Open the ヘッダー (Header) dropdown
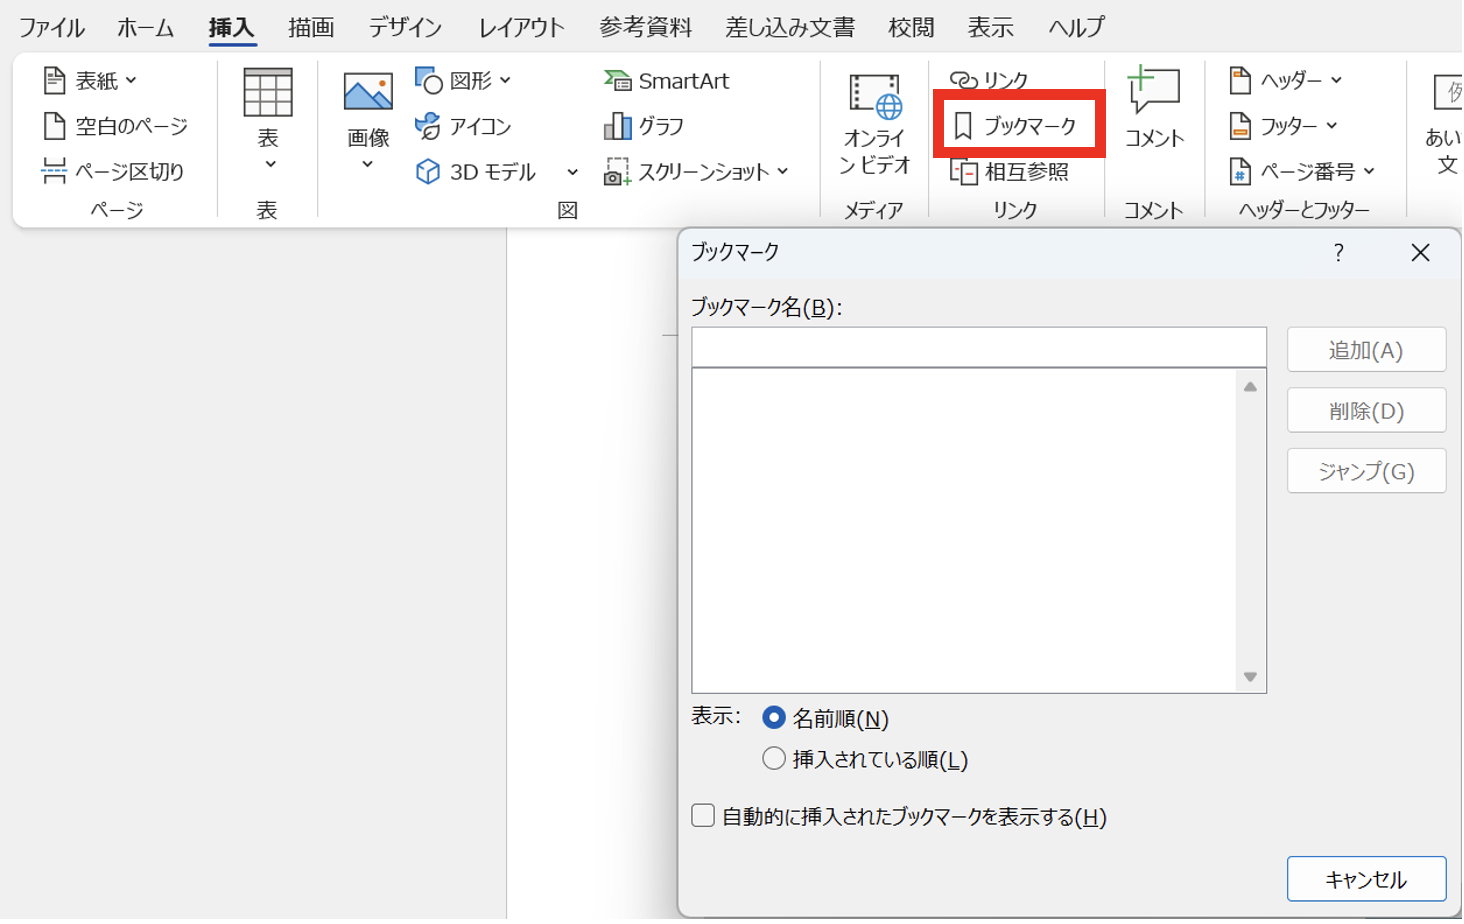 click(x=1286, y=80)
